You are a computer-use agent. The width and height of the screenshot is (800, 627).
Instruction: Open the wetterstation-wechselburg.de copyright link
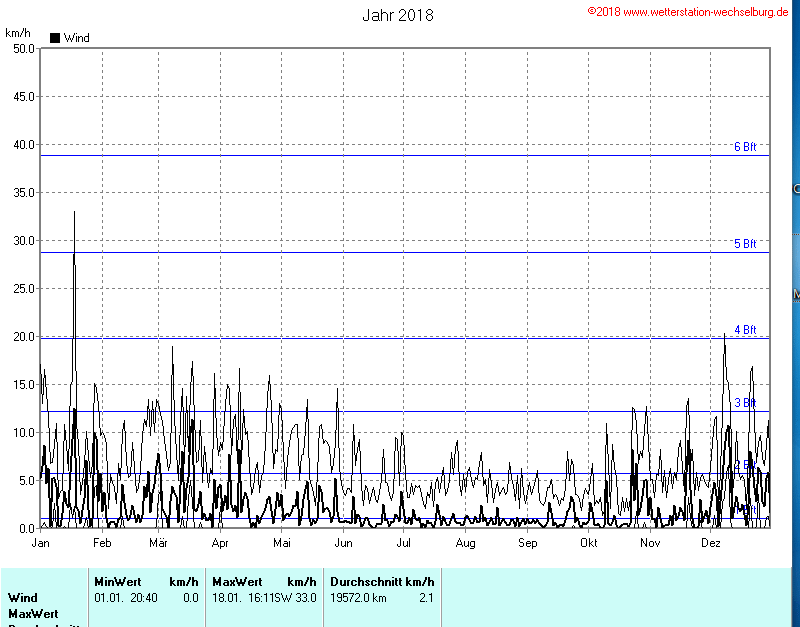[688, 12]
